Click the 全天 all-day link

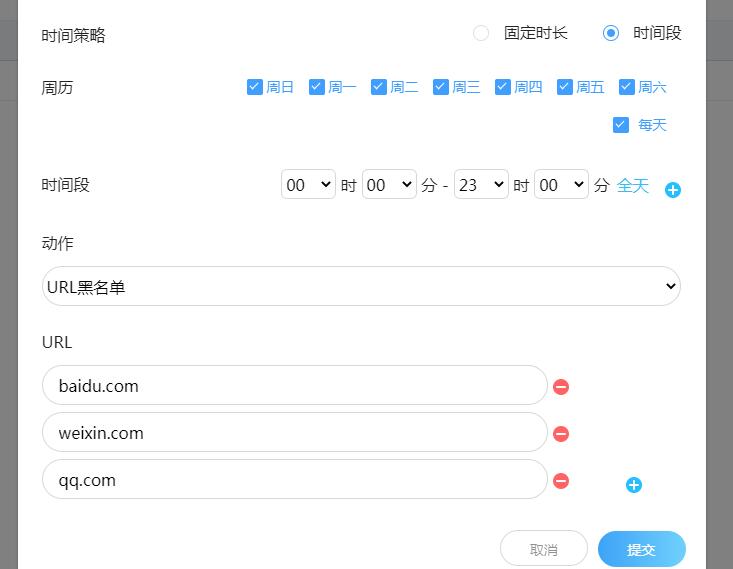[x=633, y=185]
